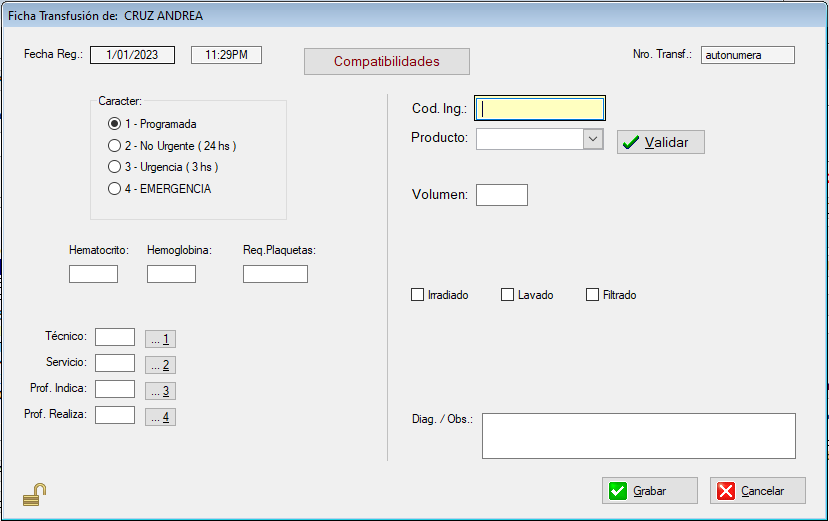This screenshot has width=829, height=521.
Task: Open the Compatibilidades panel
Action: [386, 61]
